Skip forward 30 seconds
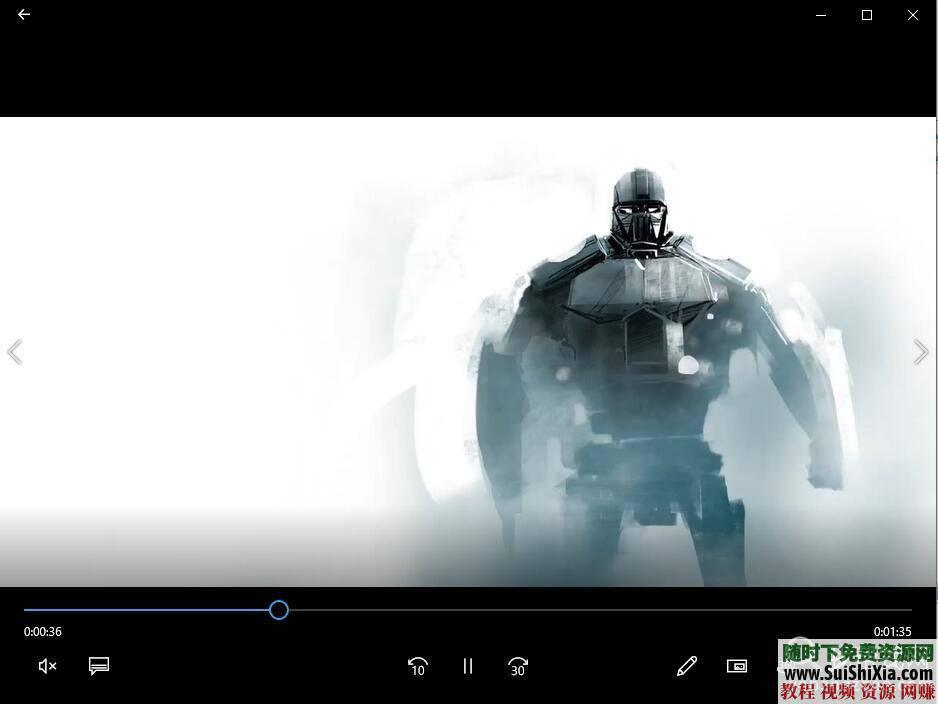This screenshot has height=704, width=938. [518, 666]
